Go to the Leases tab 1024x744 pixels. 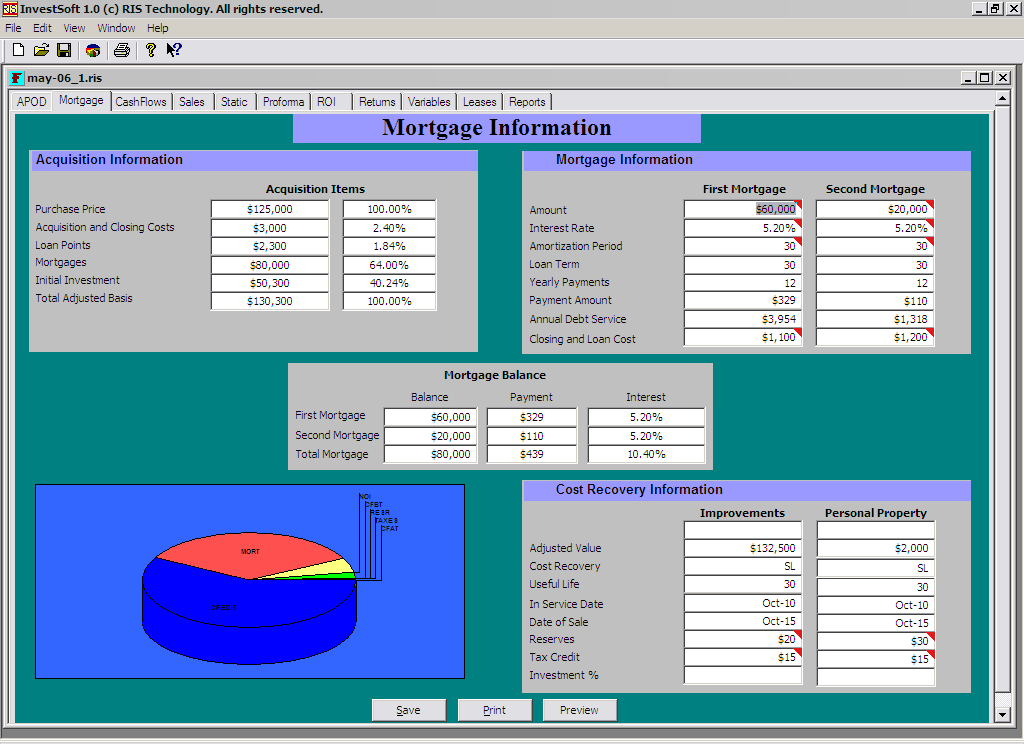coord(479,102)
